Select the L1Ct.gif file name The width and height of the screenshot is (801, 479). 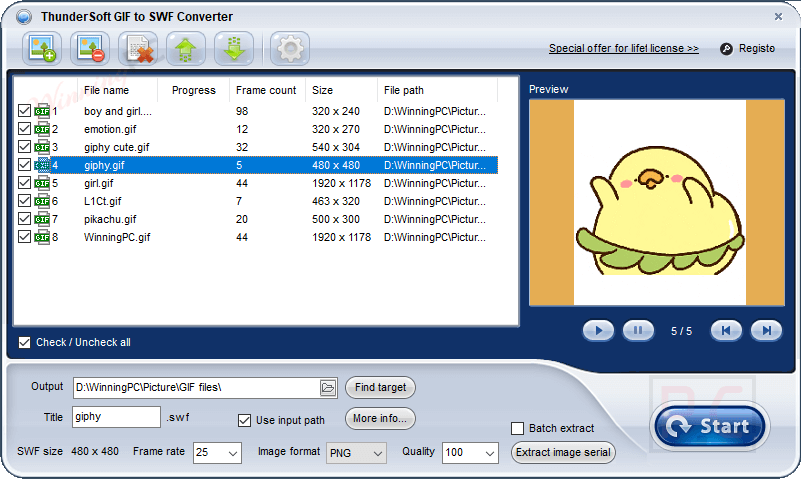pos(103,201)
